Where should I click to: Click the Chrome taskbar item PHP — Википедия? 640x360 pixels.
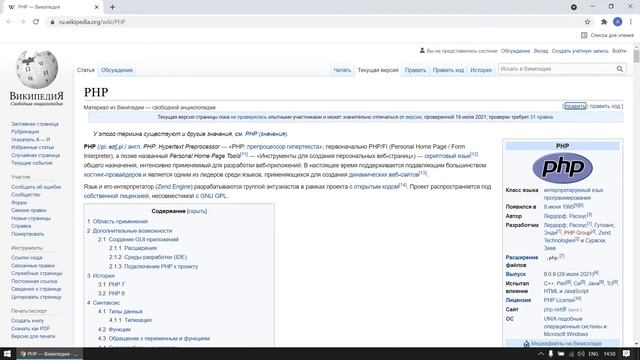click(49, 354)
